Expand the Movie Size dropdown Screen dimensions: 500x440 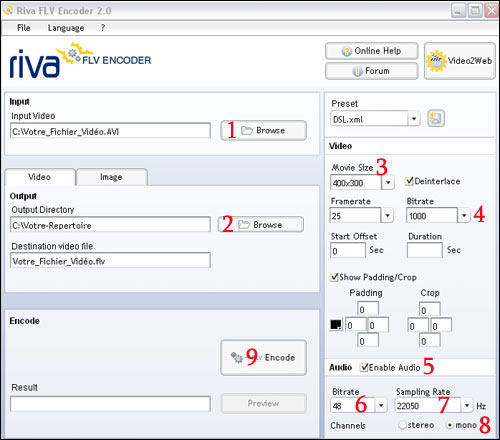click(388, 183)
